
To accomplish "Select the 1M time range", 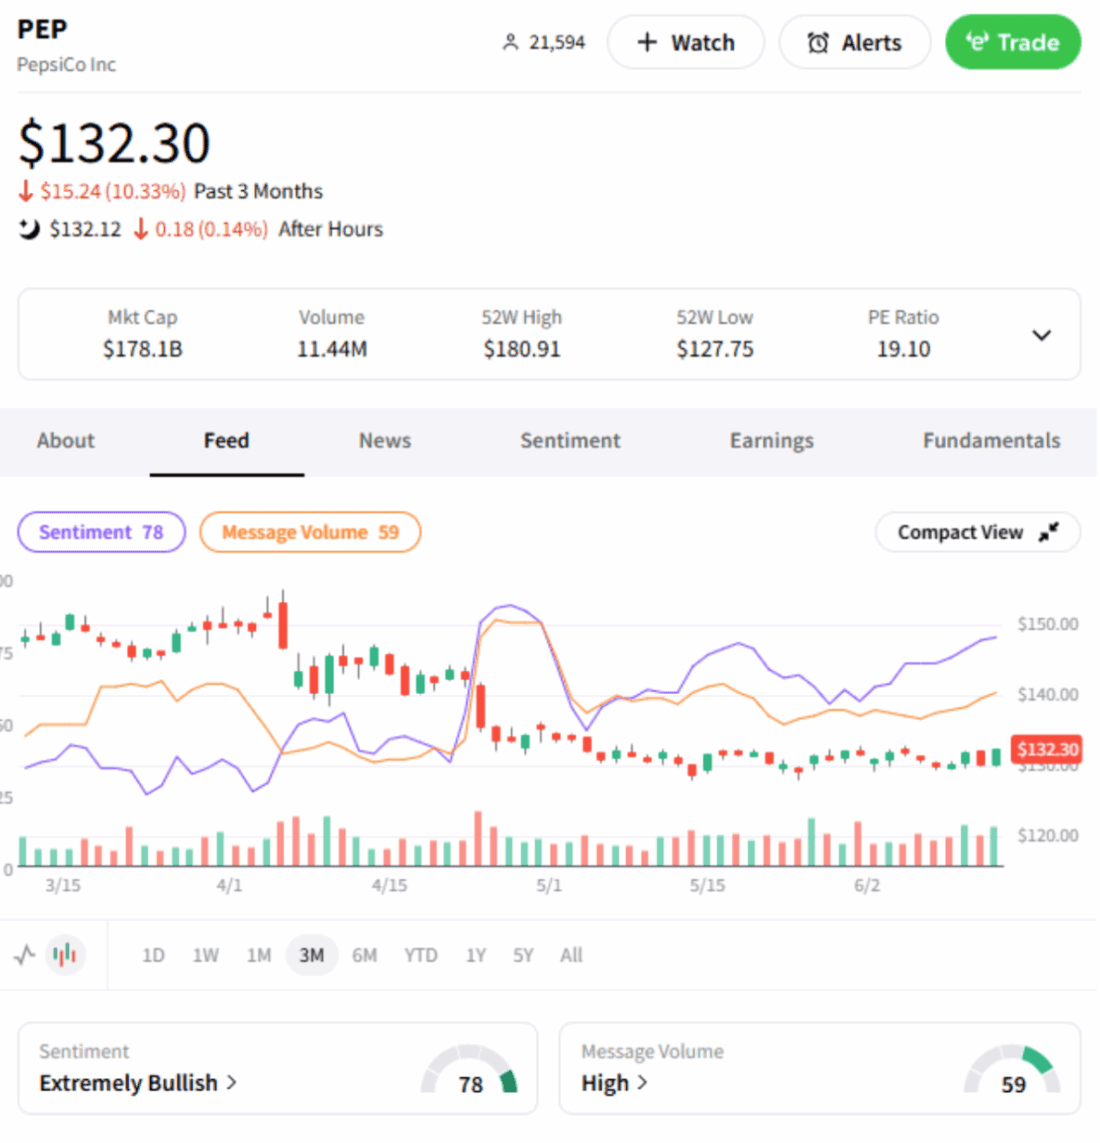I will [259, 955].
